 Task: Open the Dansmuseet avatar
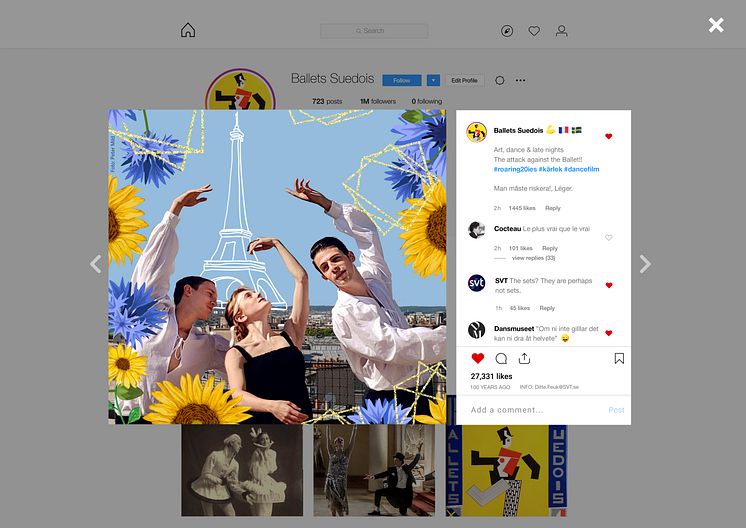[x=476, y=330]
